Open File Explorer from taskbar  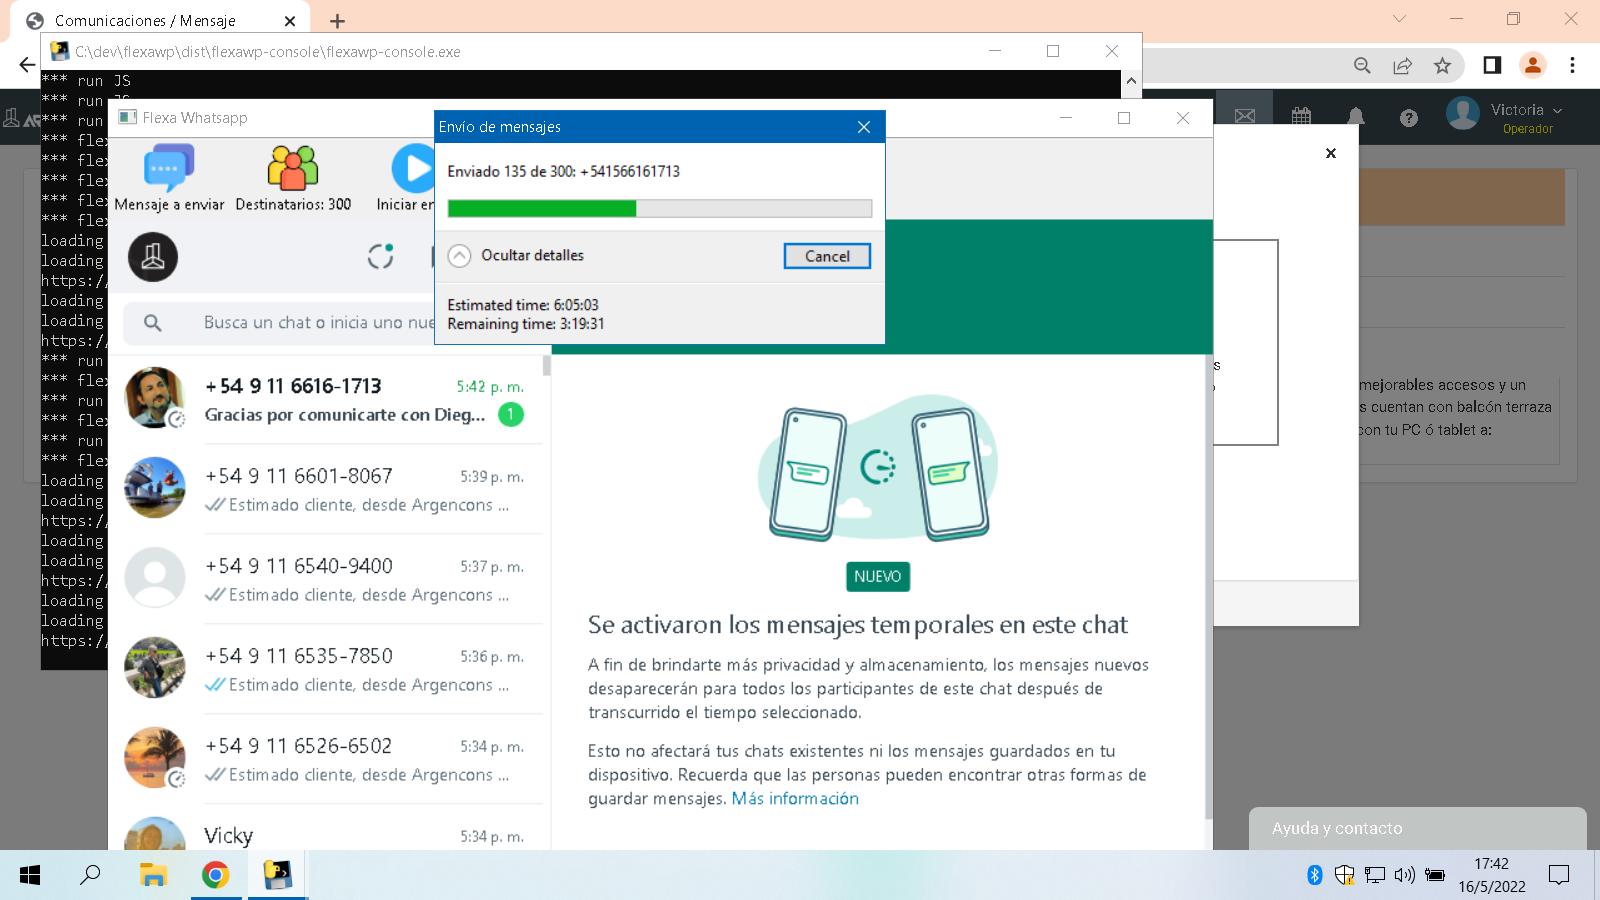(x=153, y=876)
